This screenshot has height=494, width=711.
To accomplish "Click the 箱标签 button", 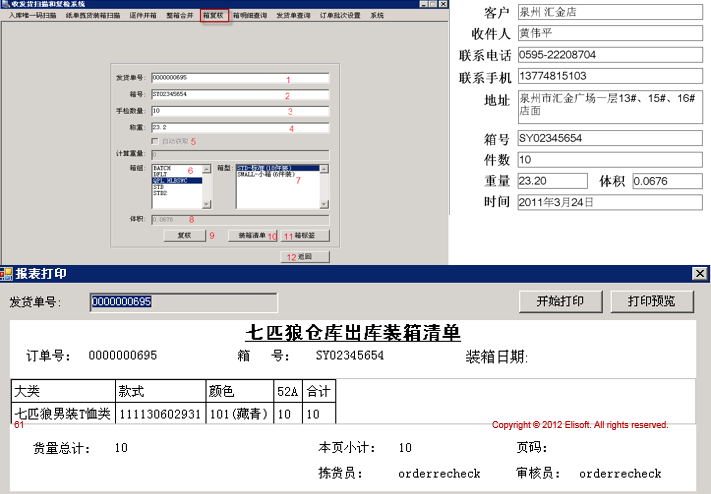I will pos(304,236).
